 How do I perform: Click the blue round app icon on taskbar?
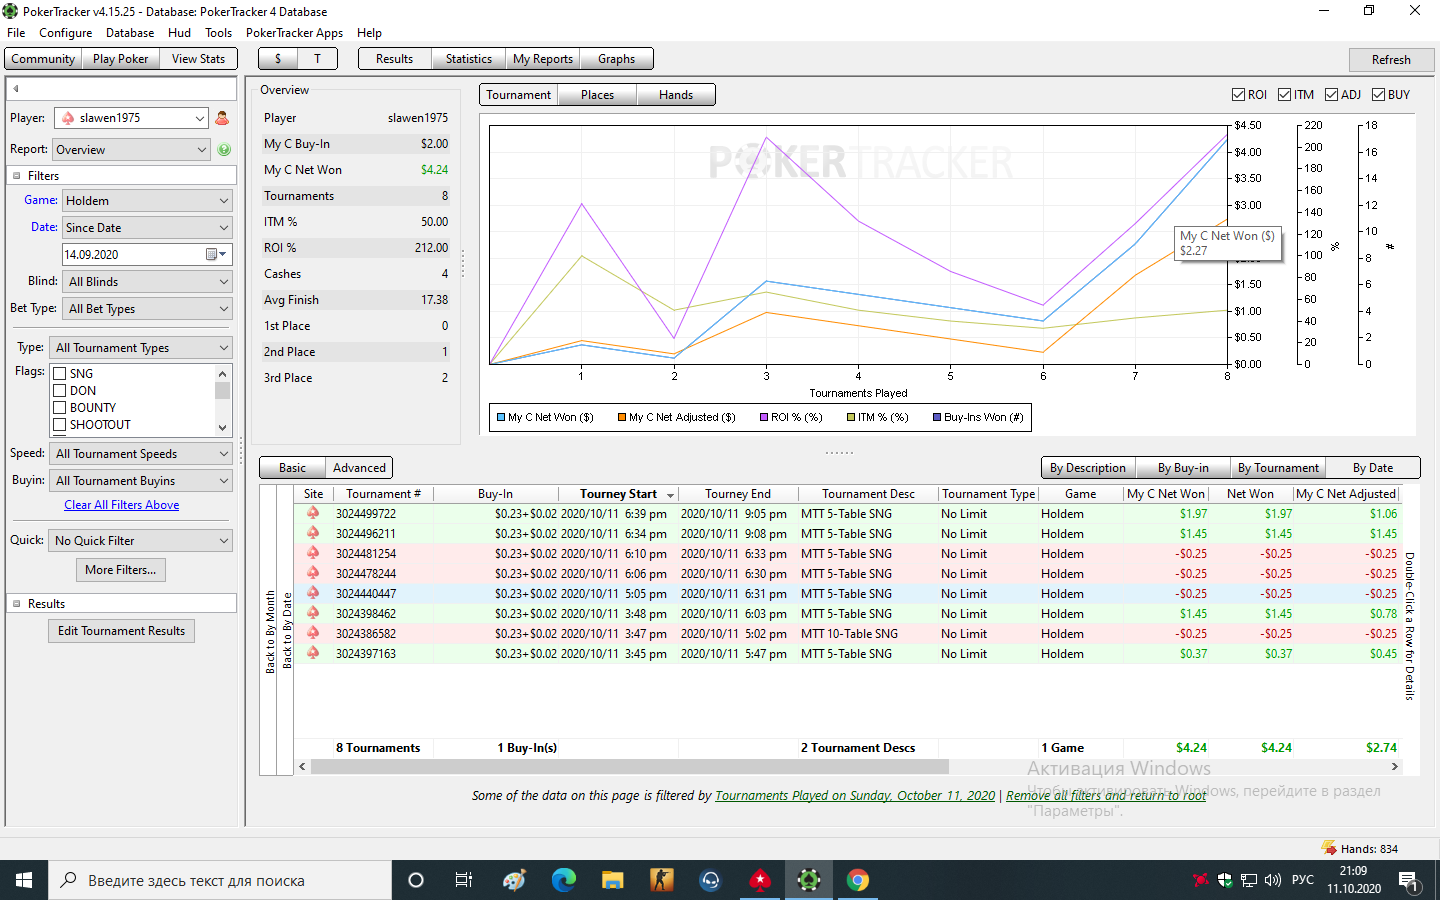click(711, 880)
